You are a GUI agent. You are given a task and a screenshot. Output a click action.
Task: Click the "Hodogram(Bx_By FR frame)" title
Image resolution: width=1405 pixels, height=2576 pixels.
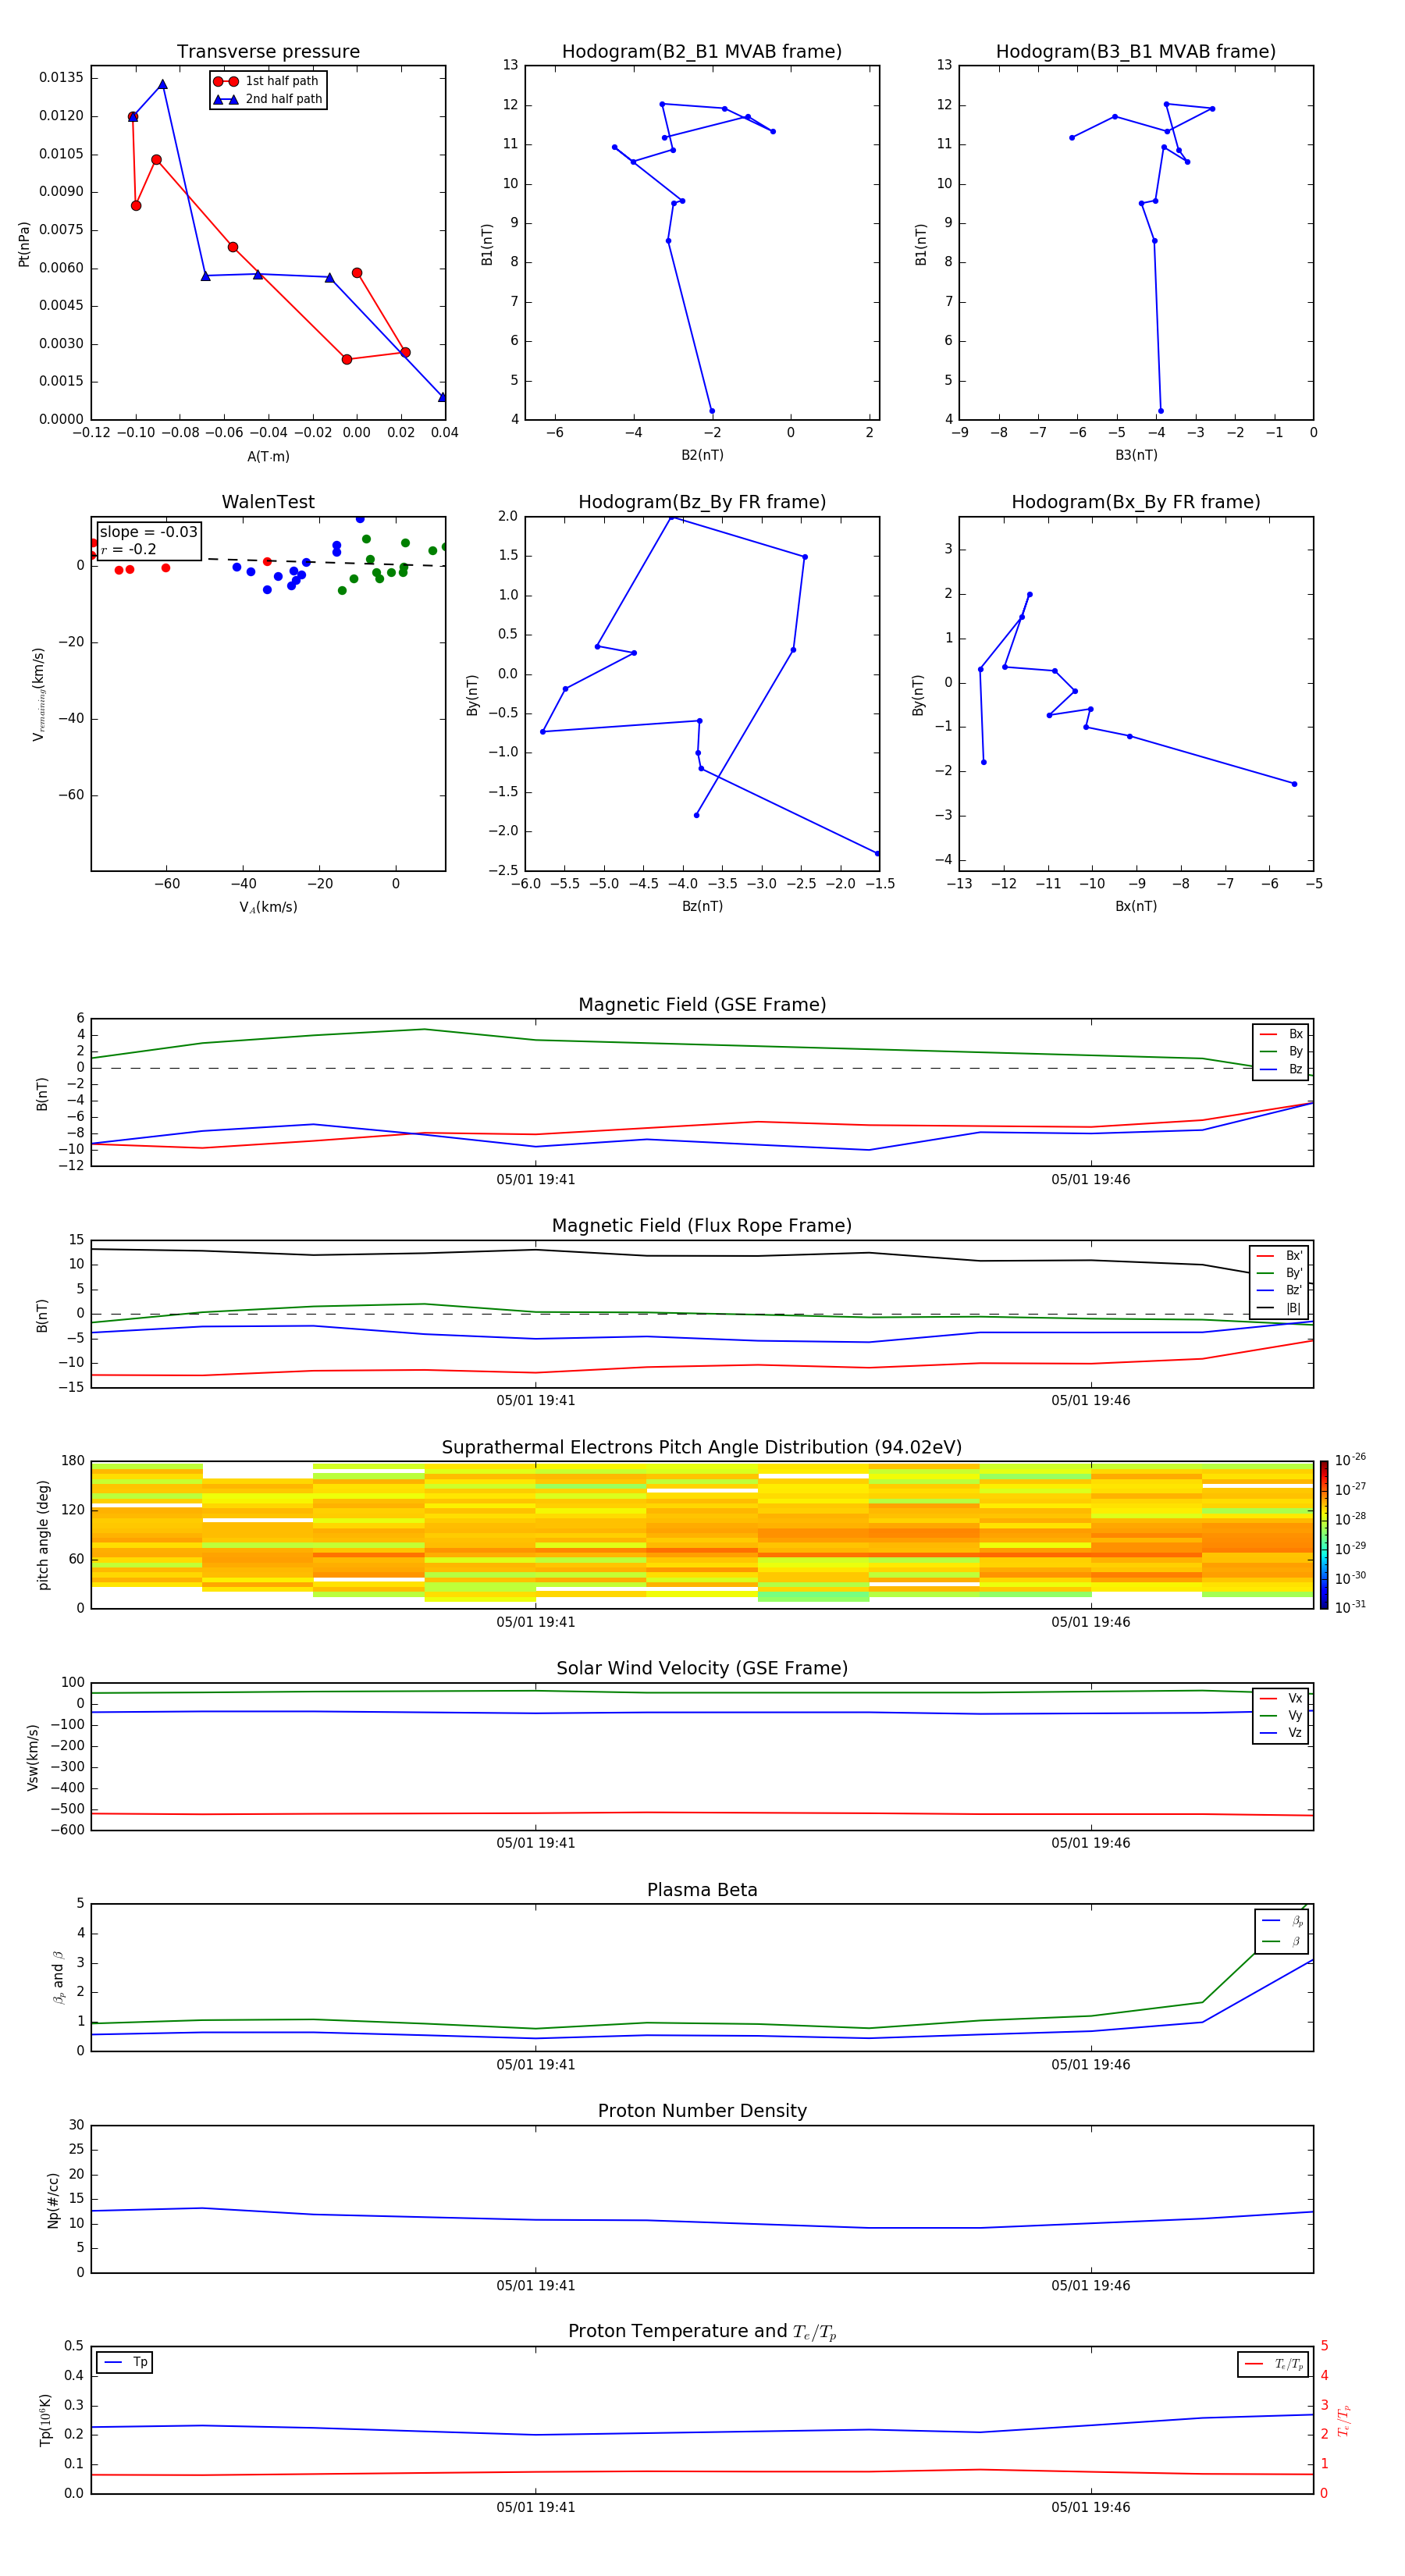tap(1136, 502)
